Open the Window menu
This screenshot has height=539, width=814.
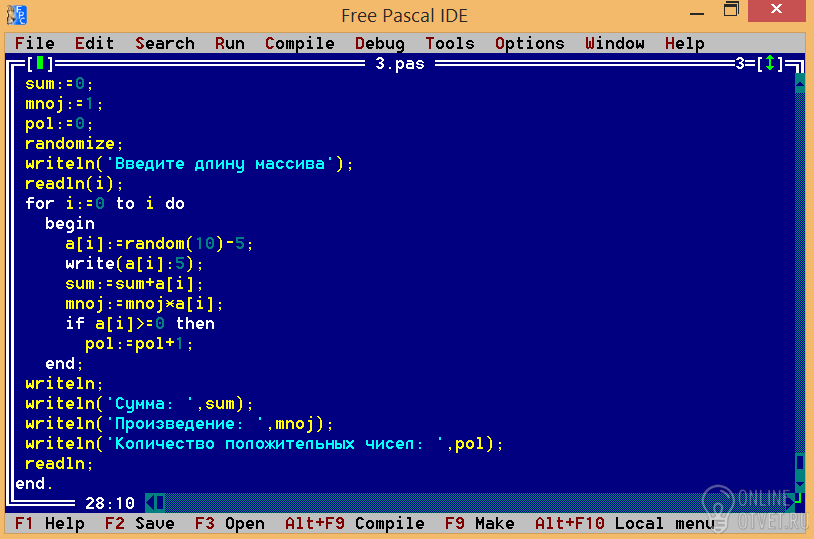pyautogui.click(x=615, y=43)
